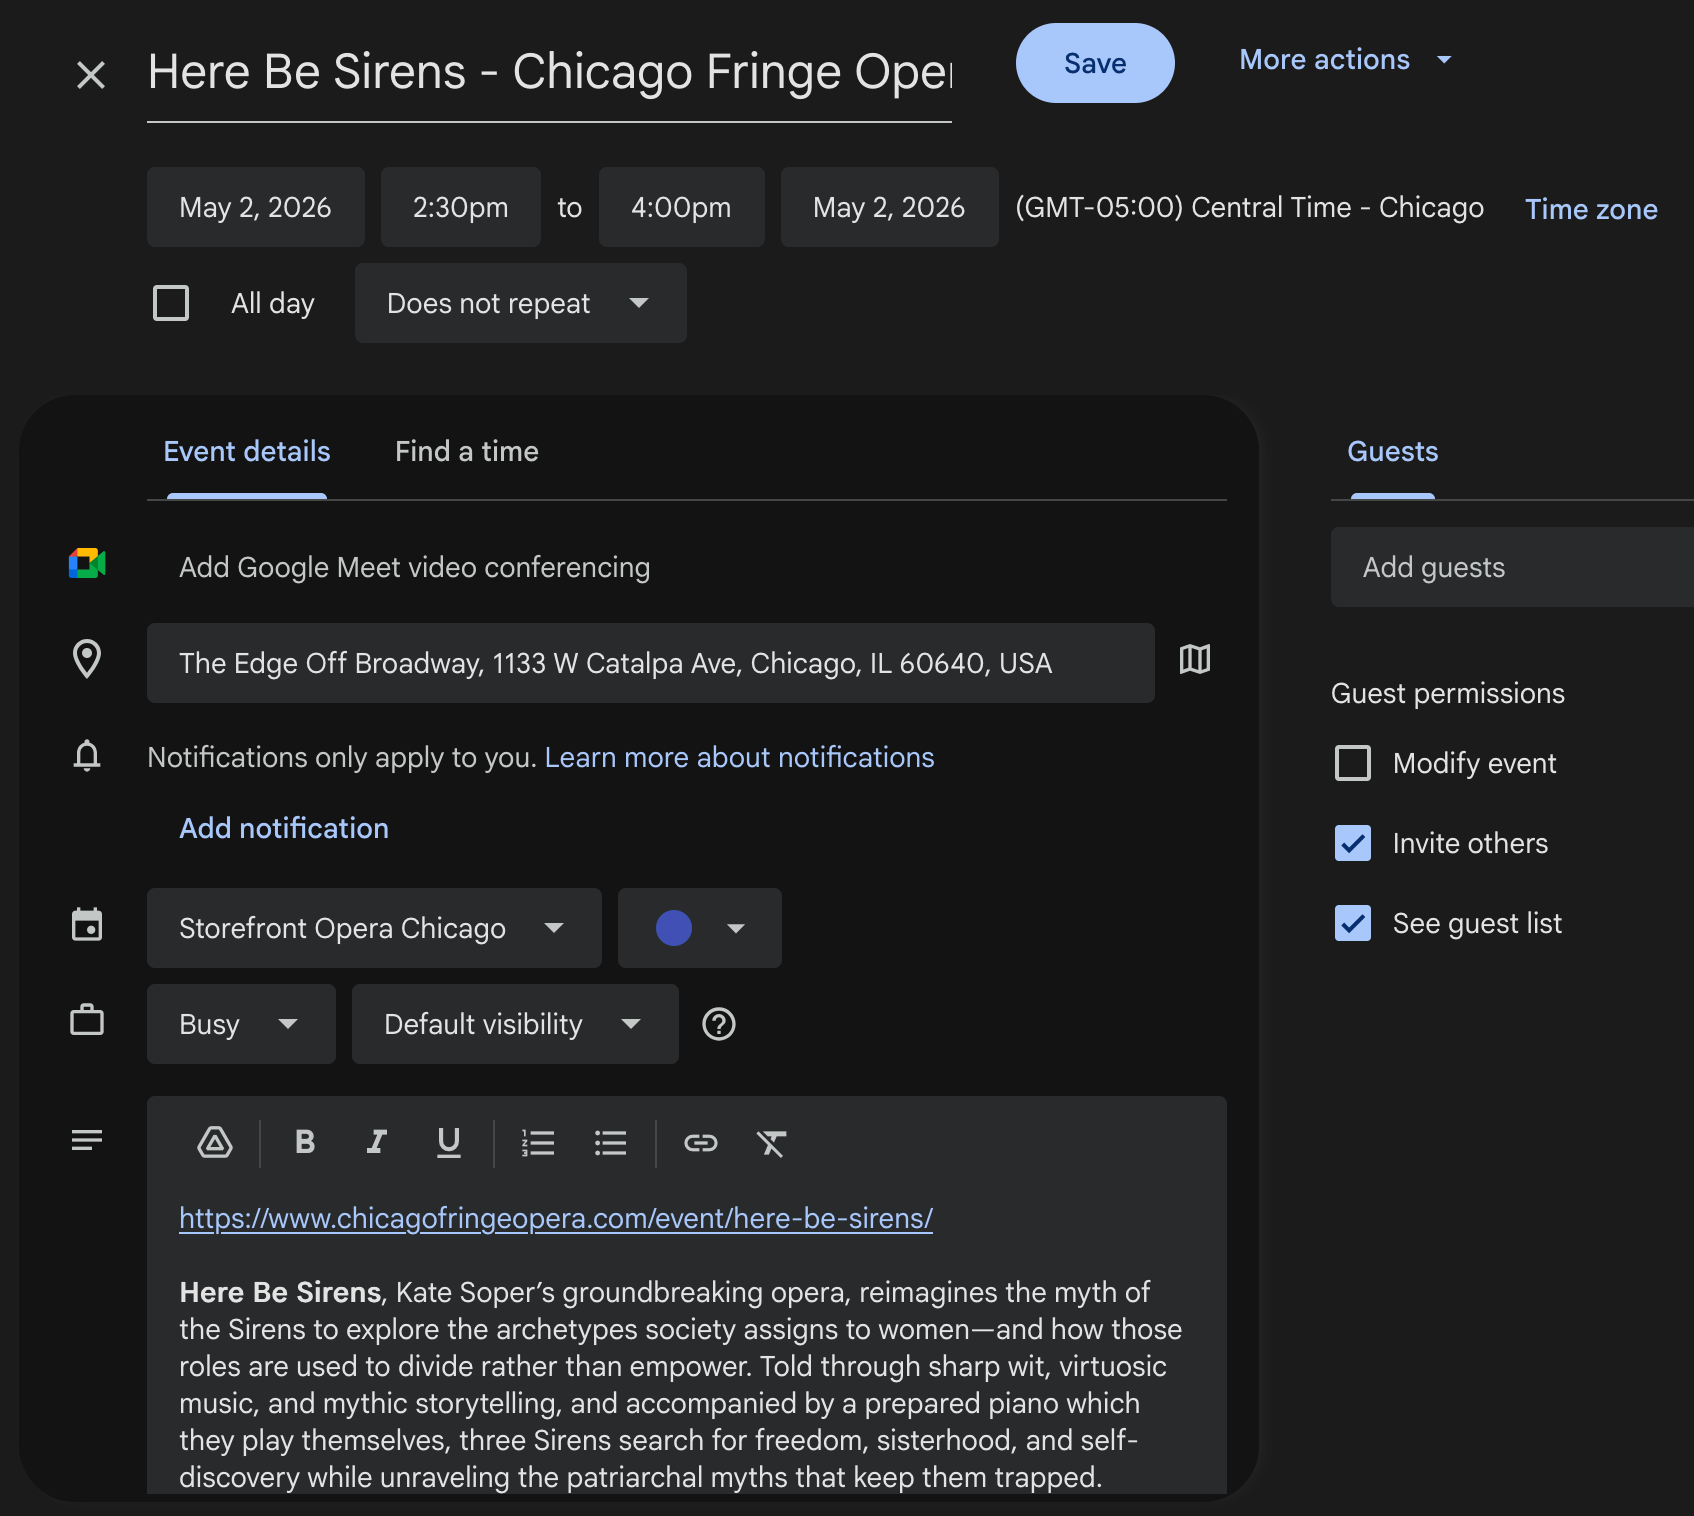1694x1516 pixels.
Task: Attach a Google Drive file icon
Action: (215, 1142)
